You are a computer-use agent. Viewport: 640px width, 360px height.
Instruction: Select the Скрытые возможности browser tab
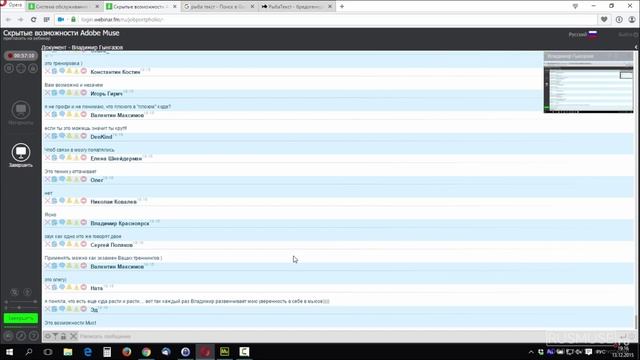pyautogui.click(x=141, y=7)
